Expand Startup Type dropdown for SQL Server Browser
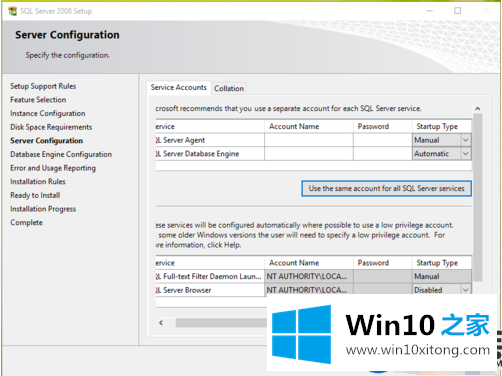Viewport: 502px width, 376px height. click(x=466, y=290)
